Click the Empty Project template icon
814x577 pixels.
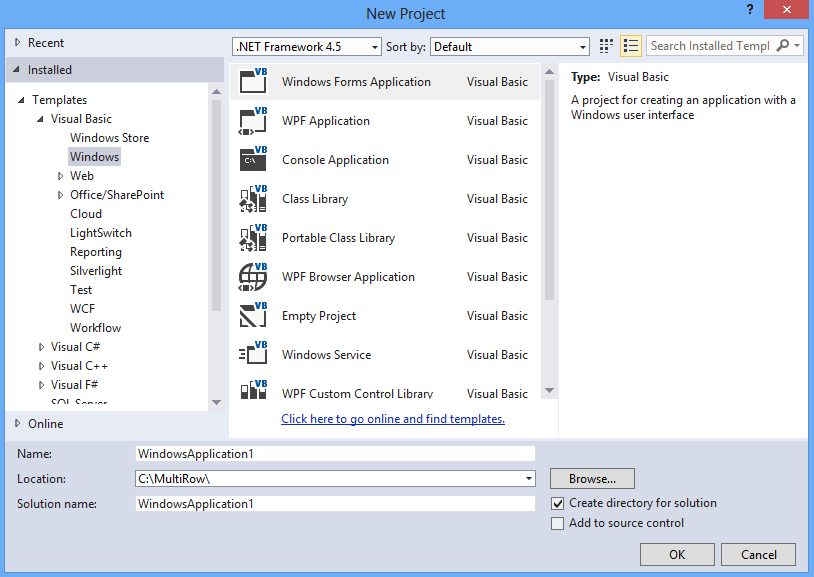[253, 315]
